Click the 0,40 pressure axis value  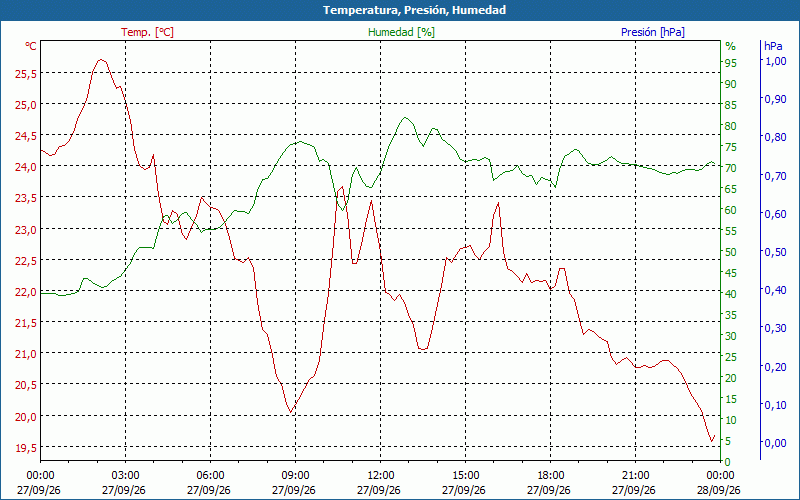pos(776,290)
